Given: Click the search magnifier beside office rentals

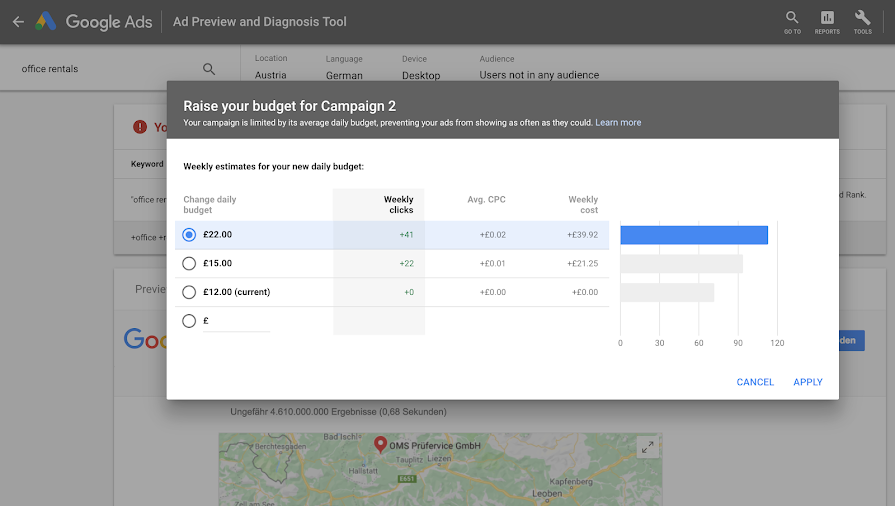Looking at the screenshot, I should [209, 69].
